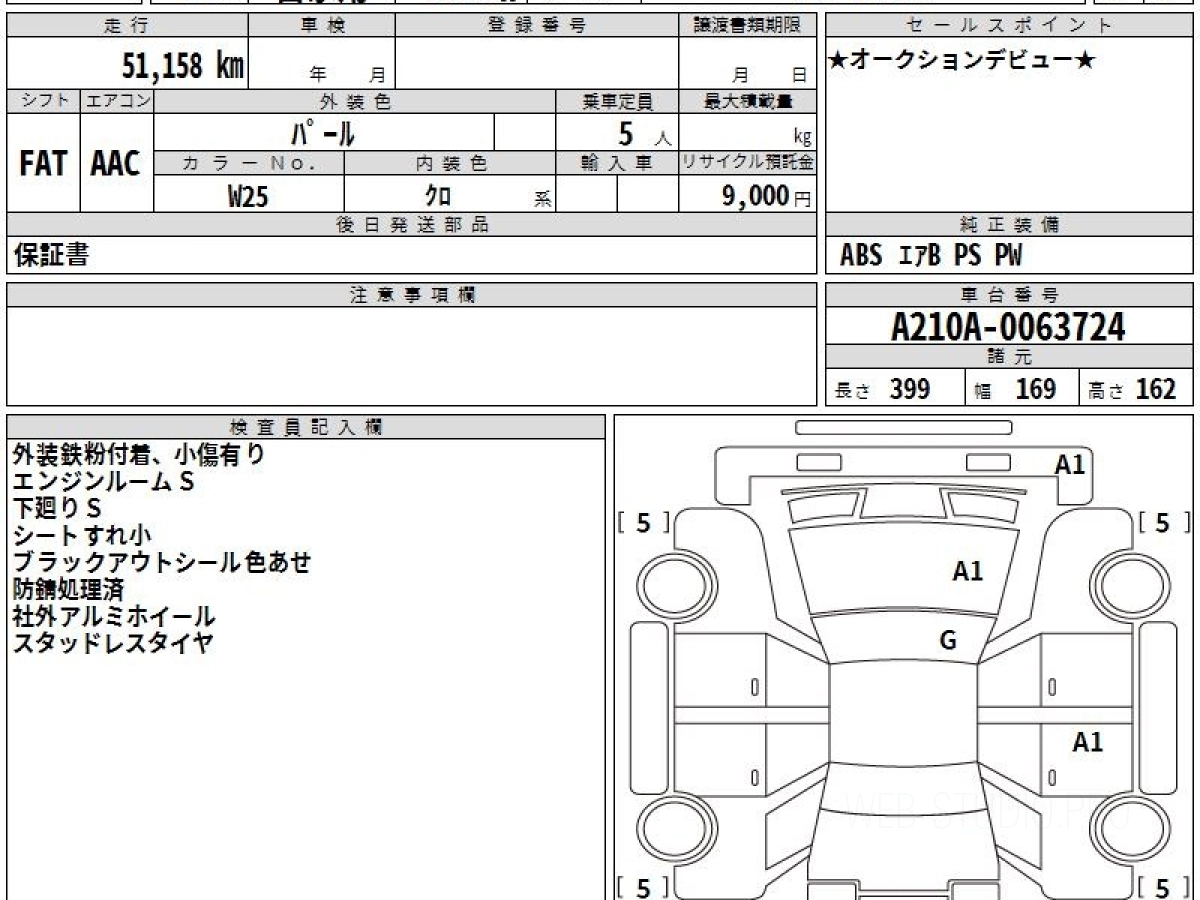Select chassis number A210A-0063724
This screenshot has width=1200, height=900.
(x=1008, y=327)
